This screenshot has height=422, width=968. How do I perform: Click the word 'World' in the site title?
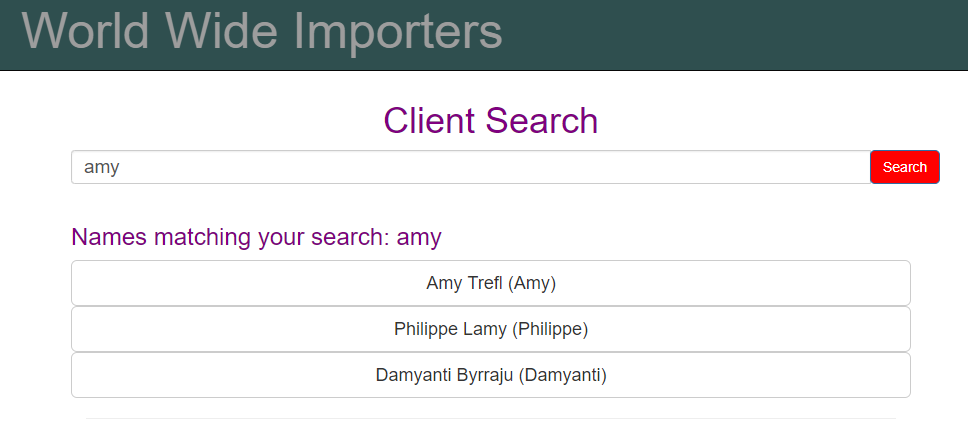86,30
